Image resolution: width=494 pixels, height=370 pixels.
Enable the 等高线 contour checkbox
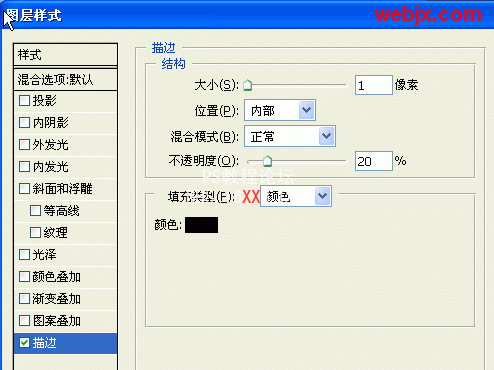tap(35, 210)
